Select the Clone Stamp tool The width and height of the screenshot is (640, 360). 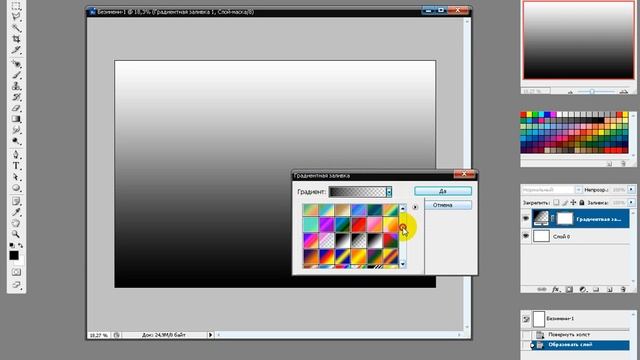16,86
